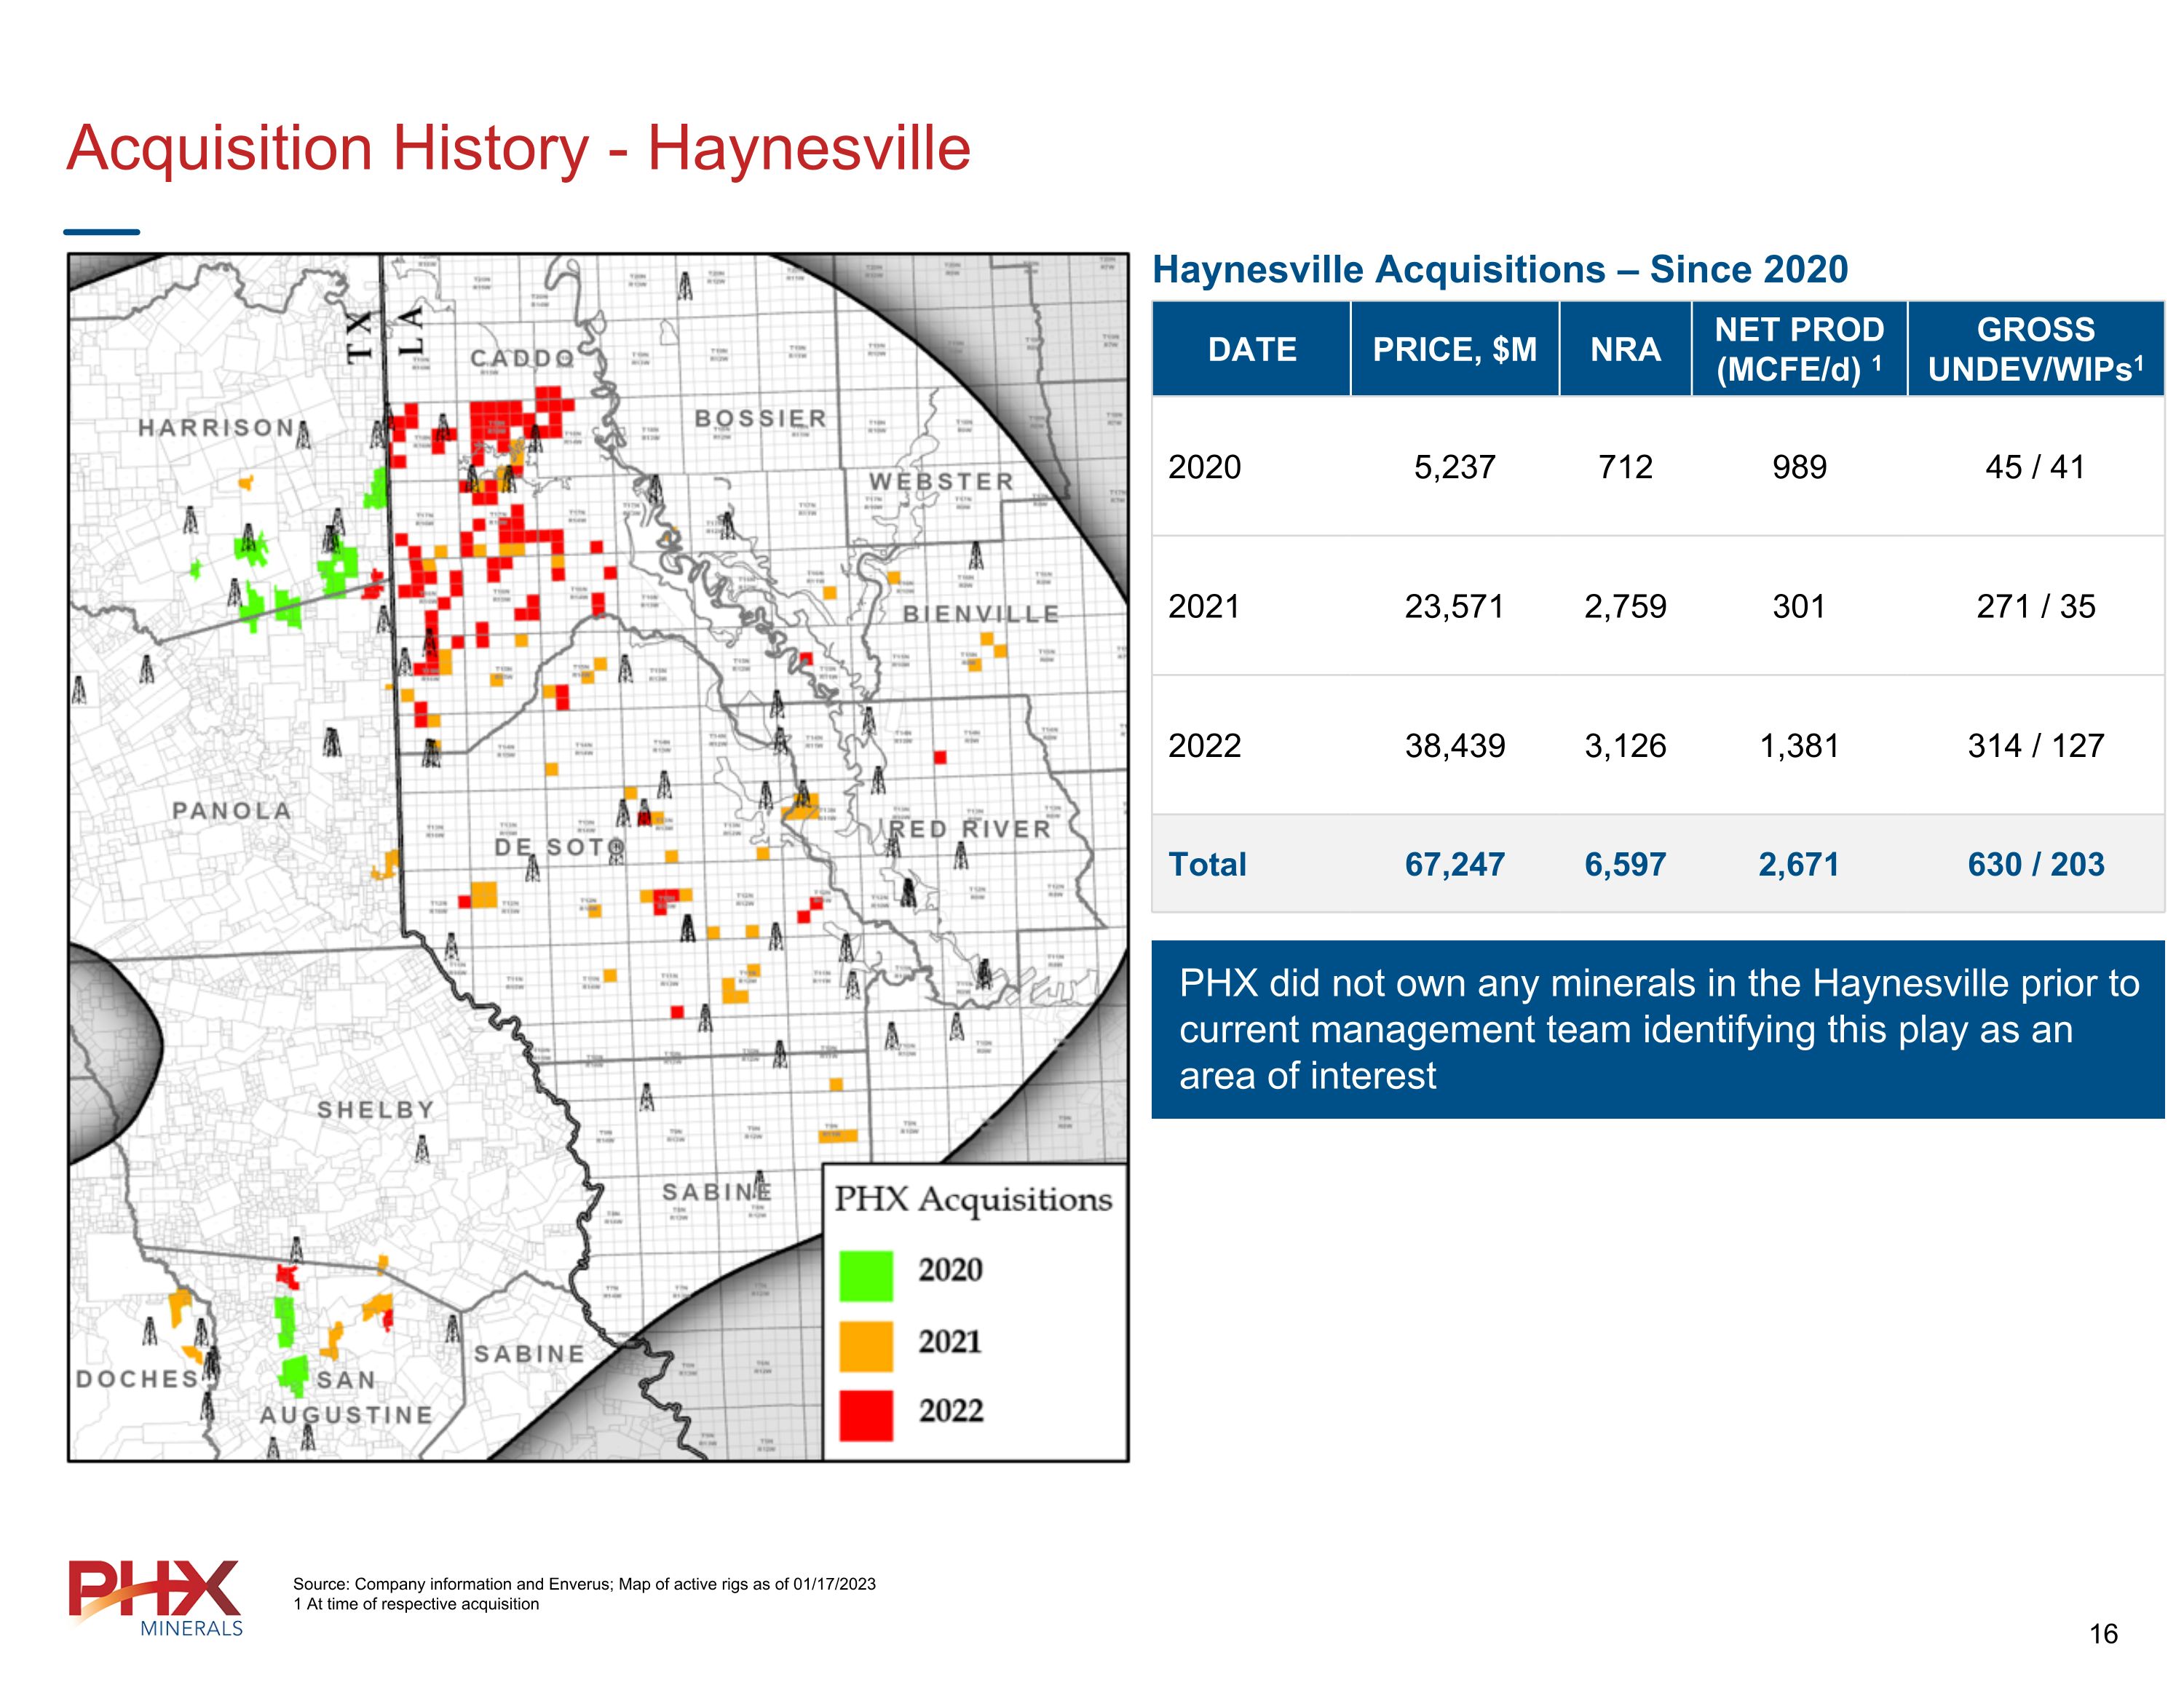The image size is (2184, 1685).
Task: Click the 2022 legend label in the map legend
Action: pyautogui.click(x=950, y=1411)
